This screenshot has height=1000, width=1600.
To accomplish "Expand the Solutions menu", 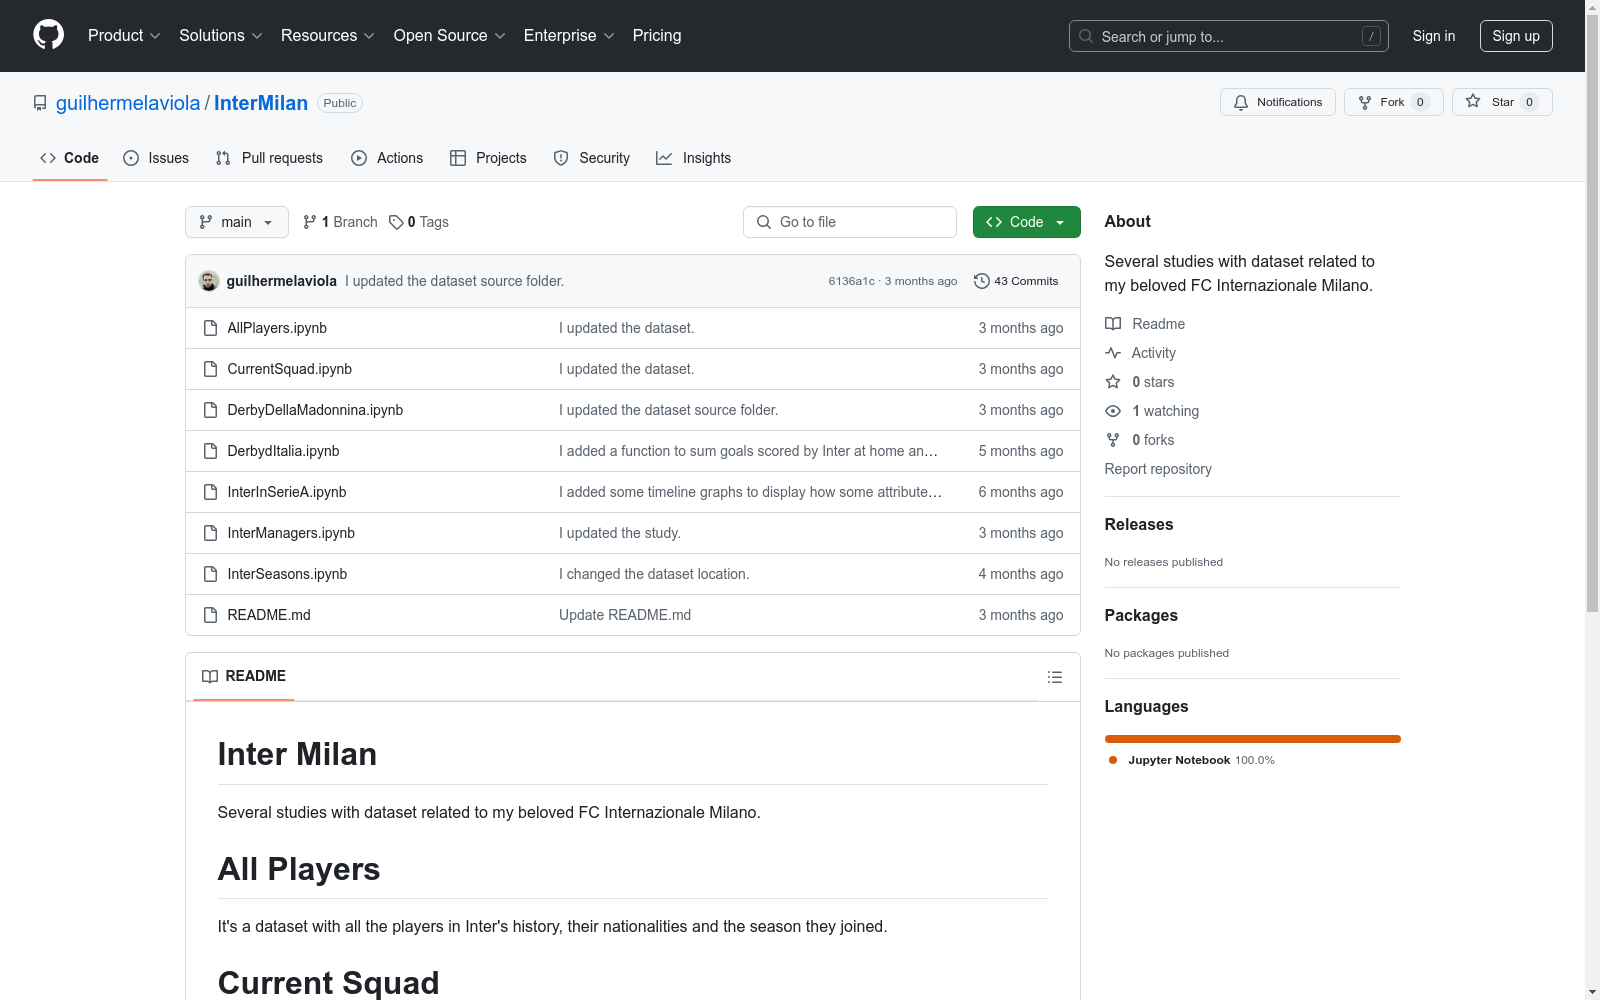I will (x=221, y=36).
